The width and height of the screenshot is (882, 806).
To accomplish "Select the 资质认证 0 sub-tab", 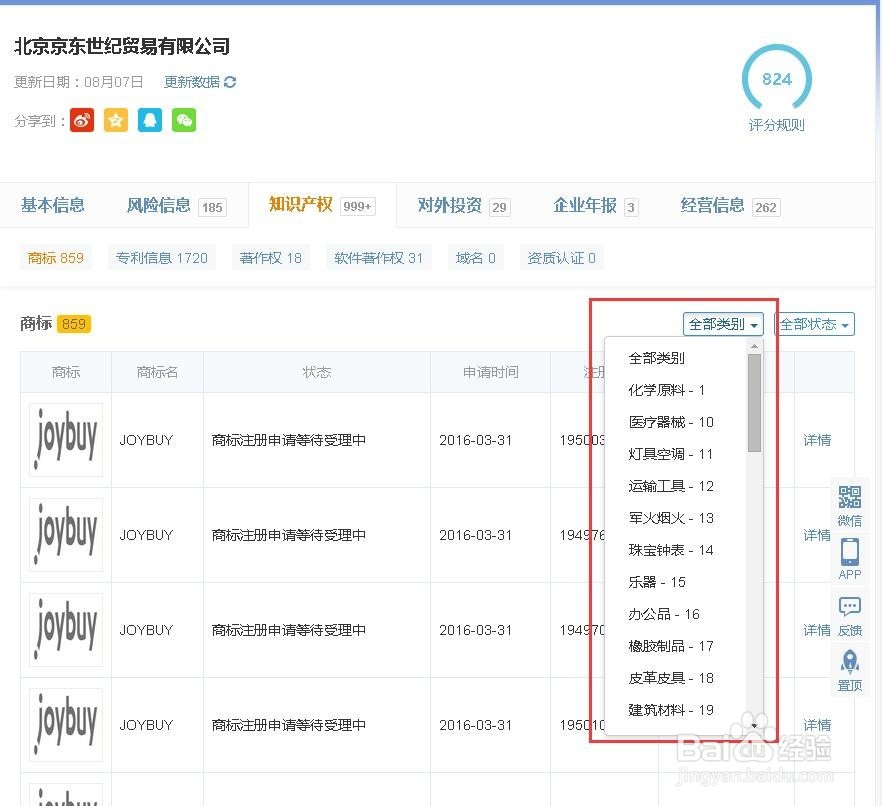I will [561, 258].
